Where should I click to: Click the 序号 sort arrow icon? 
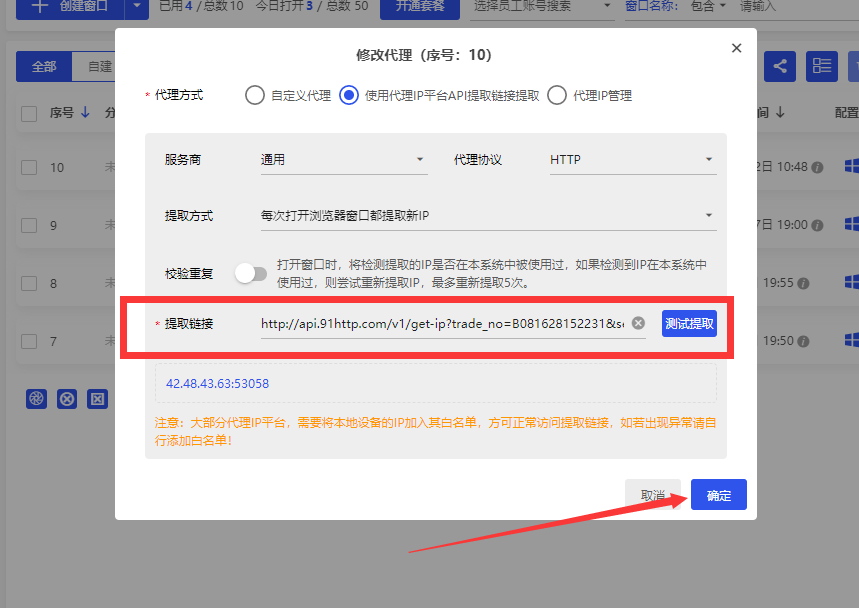(x=85, y=112)
